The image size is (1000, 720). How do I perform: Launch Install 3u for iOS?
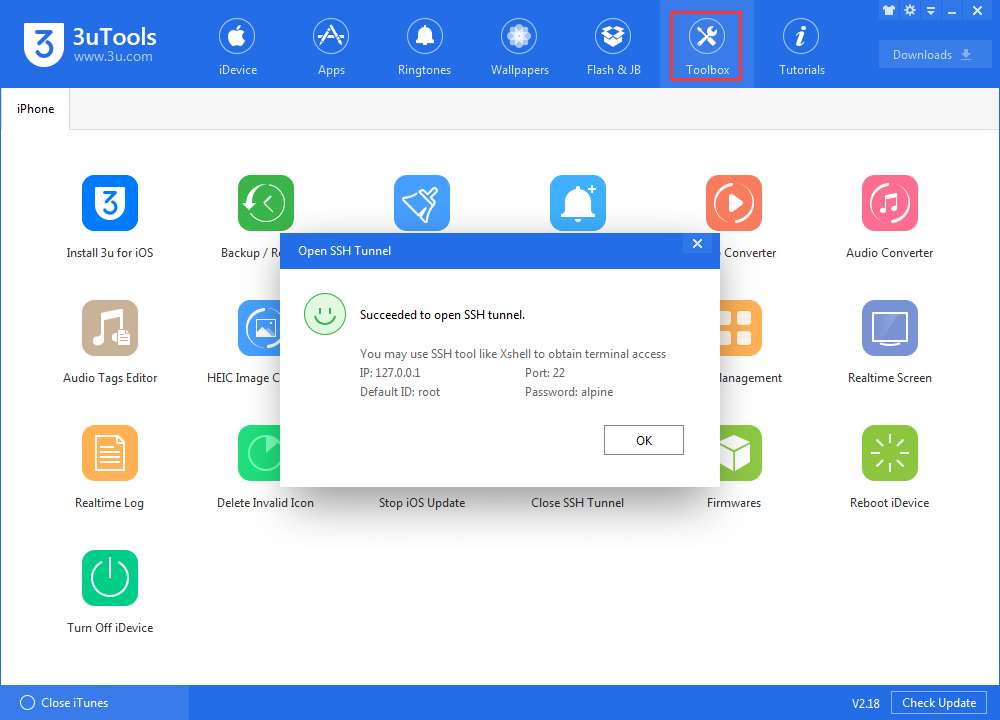(x=110, y=217)
